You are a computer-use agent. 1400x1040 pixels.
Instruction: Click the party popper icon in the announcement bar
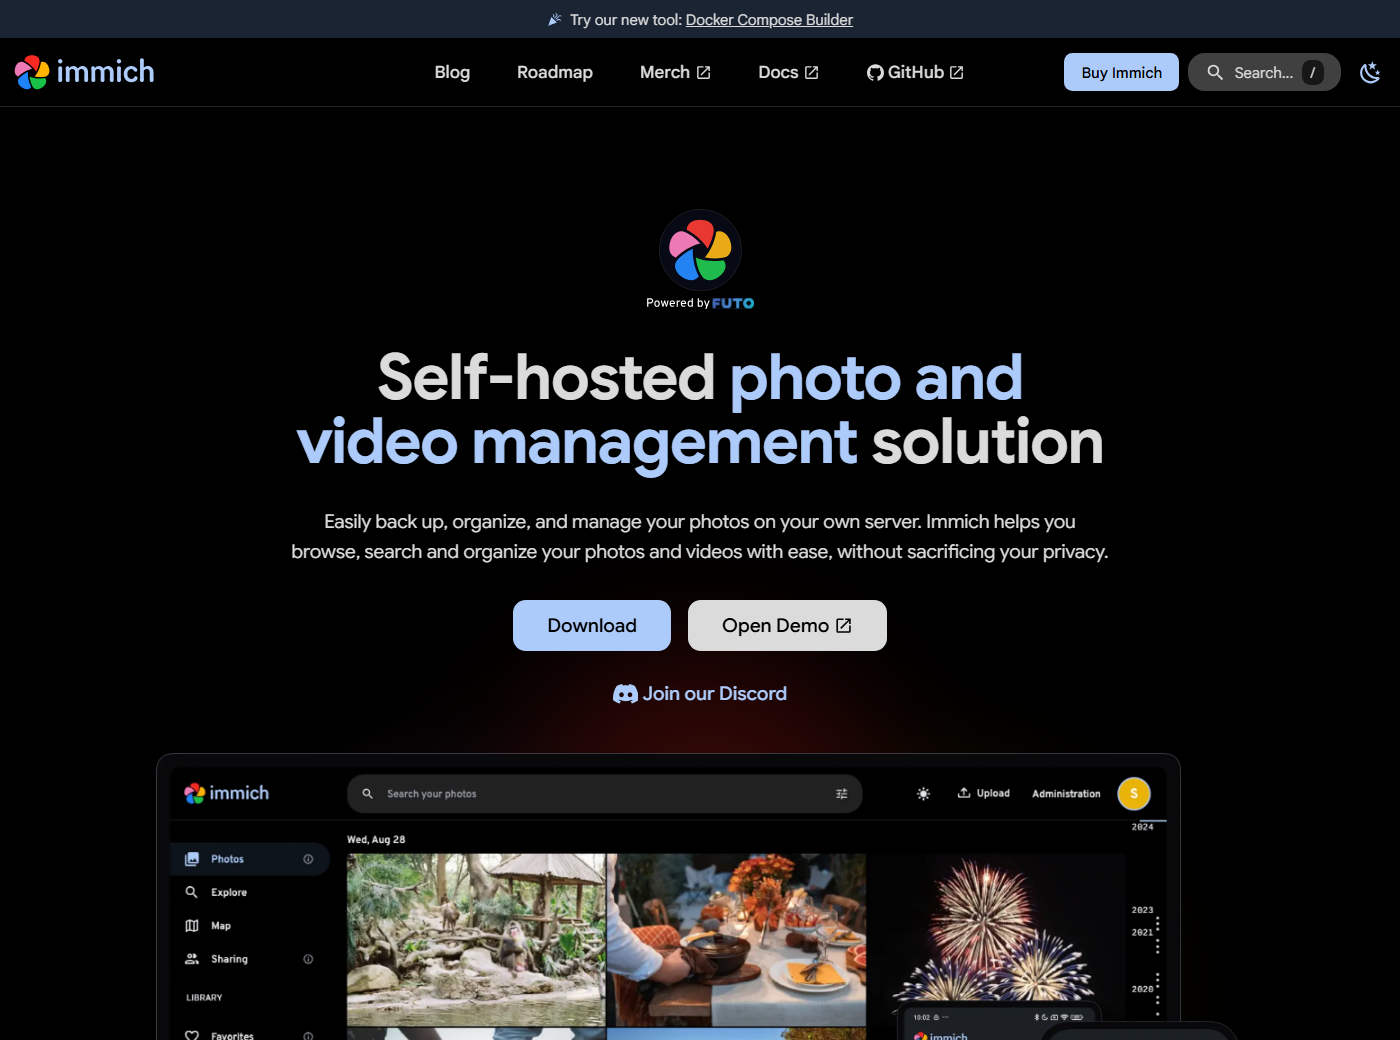pos(555,19)
